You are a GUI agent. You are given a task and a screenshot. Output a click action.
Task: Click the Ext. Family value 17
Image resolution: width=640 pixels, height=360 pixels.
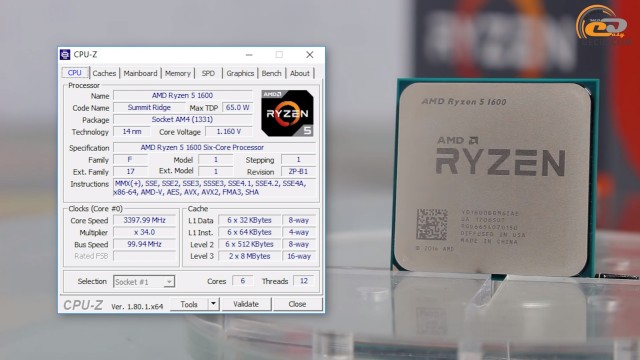click(130, 171)
